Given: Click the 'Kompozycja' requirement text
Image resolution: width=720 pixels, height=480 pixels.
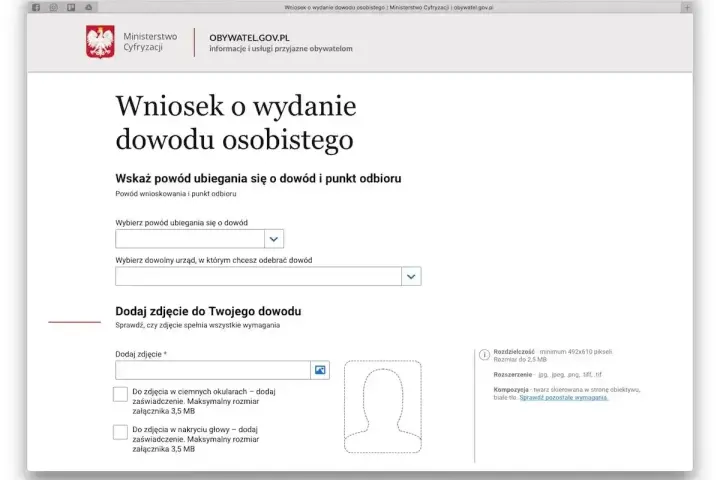Looking at the screenshot, I should [x=567, y=394].
